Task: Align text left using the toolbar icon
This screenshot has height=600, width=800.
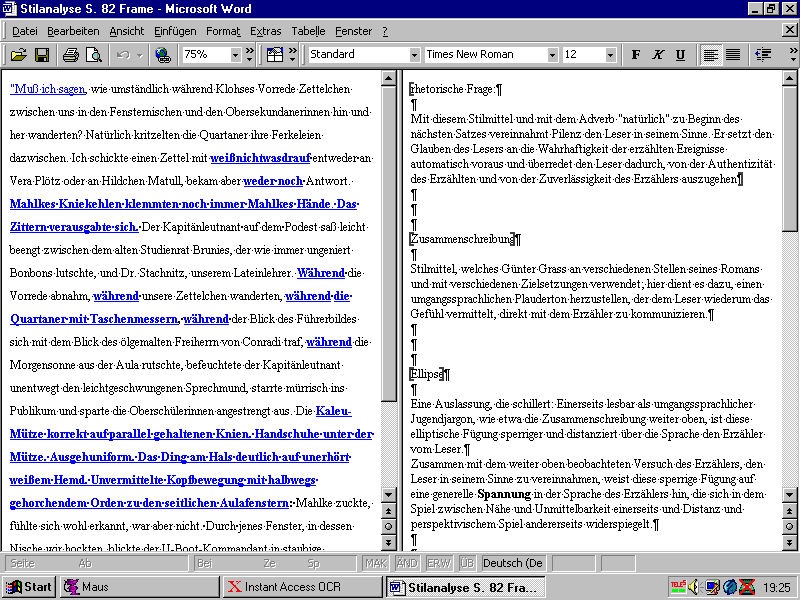Action: (711, 54)
